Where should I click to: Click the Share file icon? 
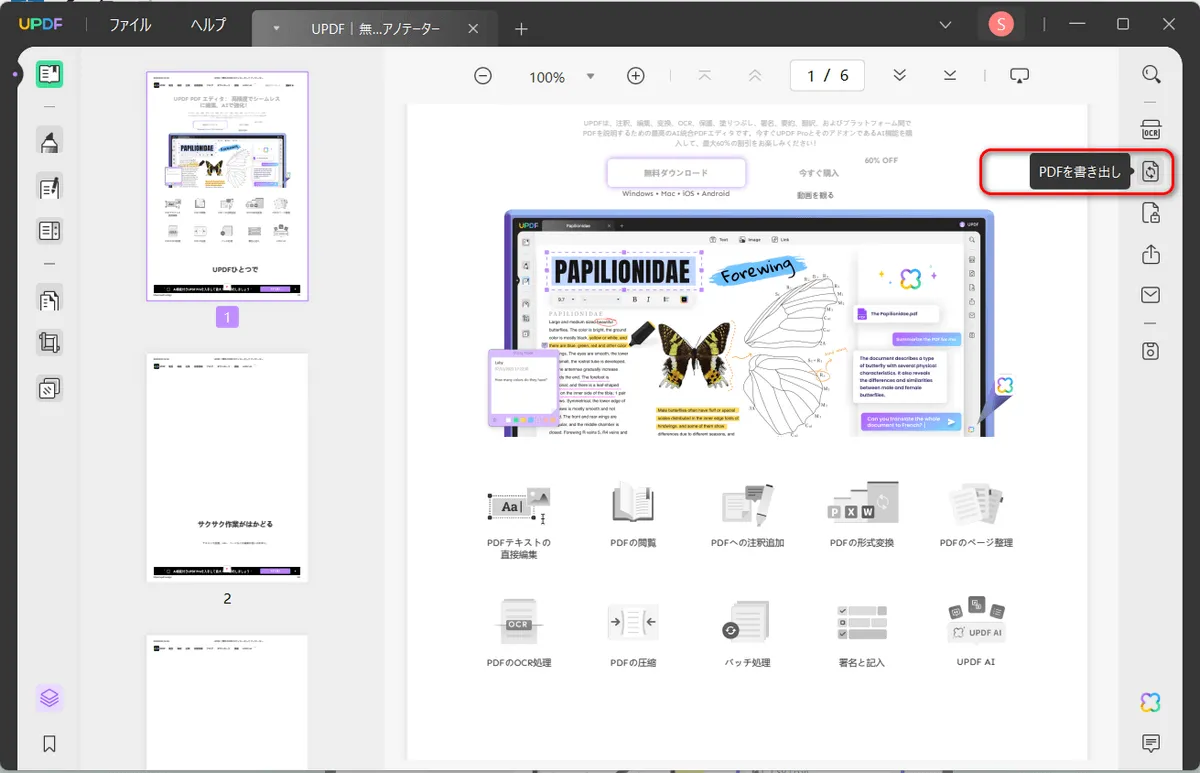[1151, 254]
